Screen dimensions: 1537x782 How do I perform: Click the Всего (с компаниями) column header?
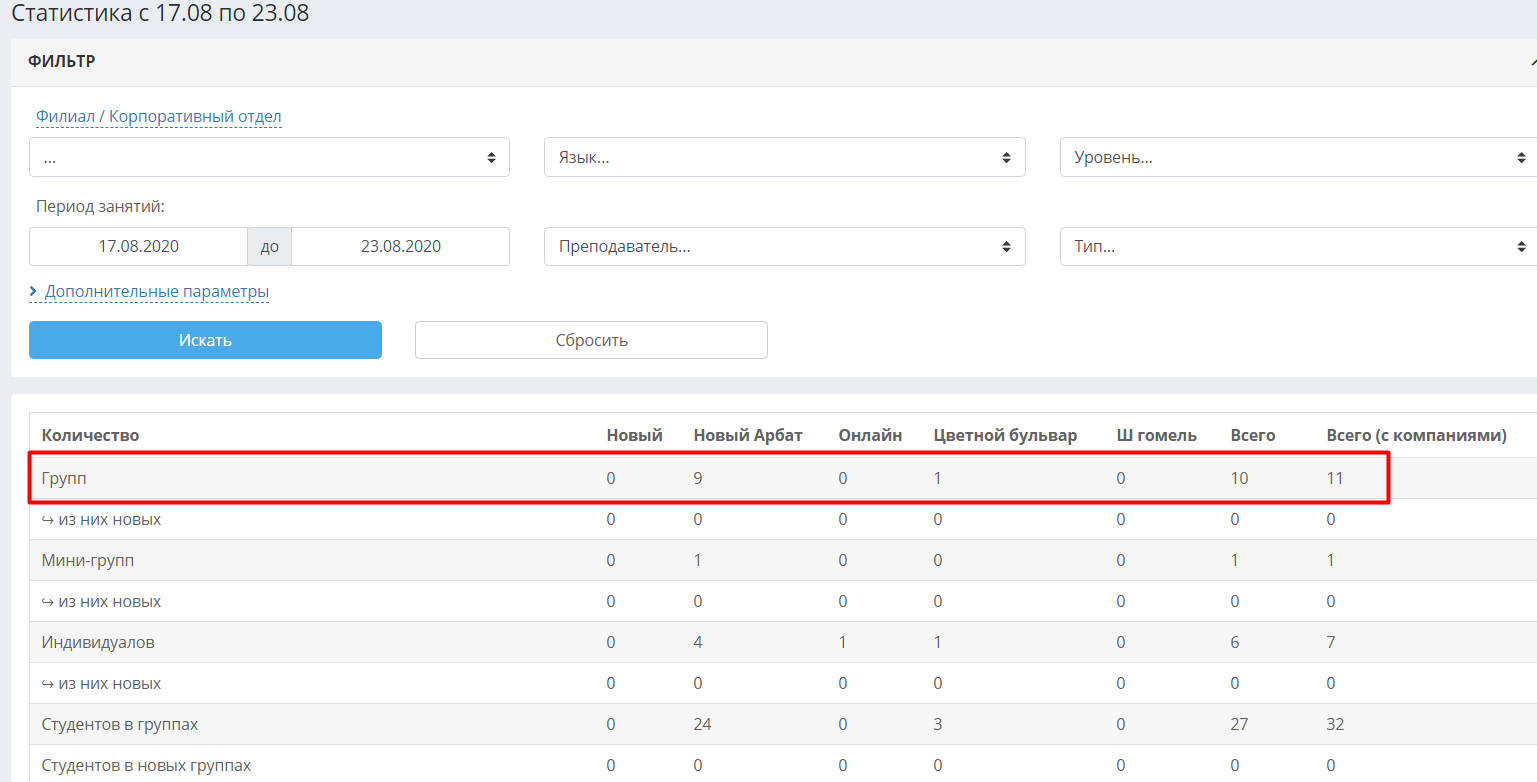[1416, 435]
